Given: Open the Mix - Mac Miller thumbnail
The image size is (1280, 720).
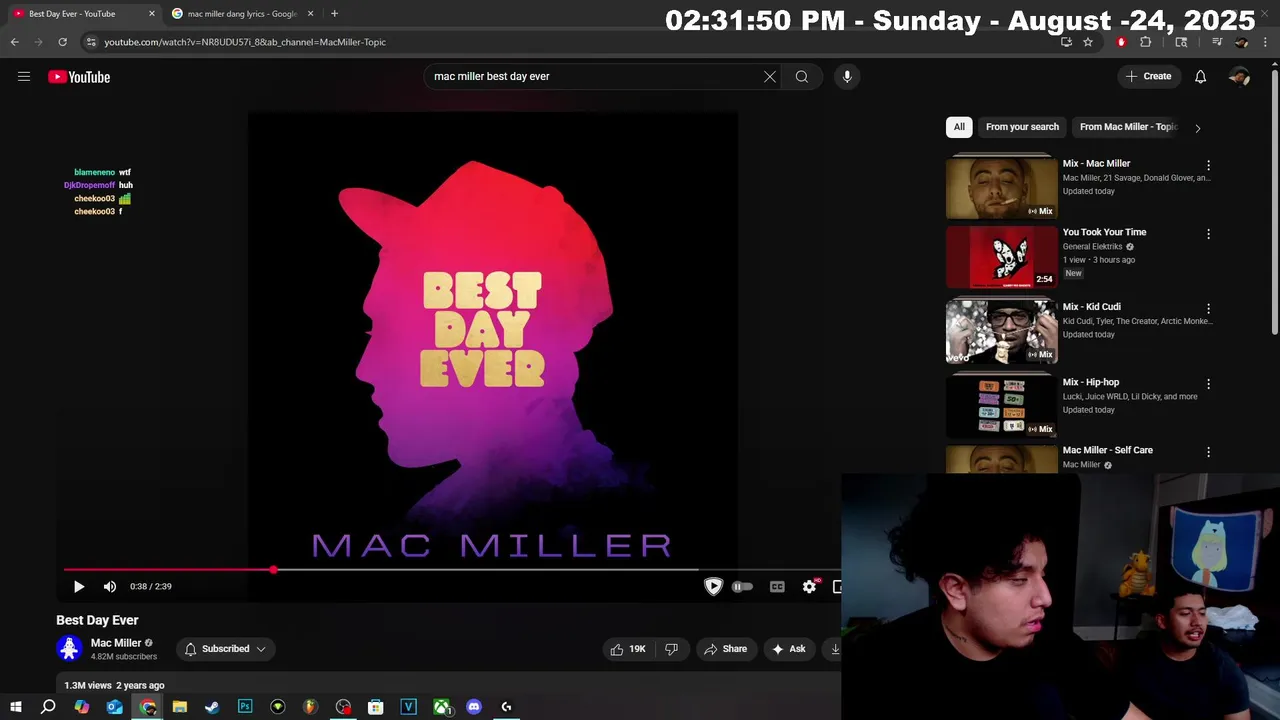Looking at the screenshot, I should [1001, 187].
